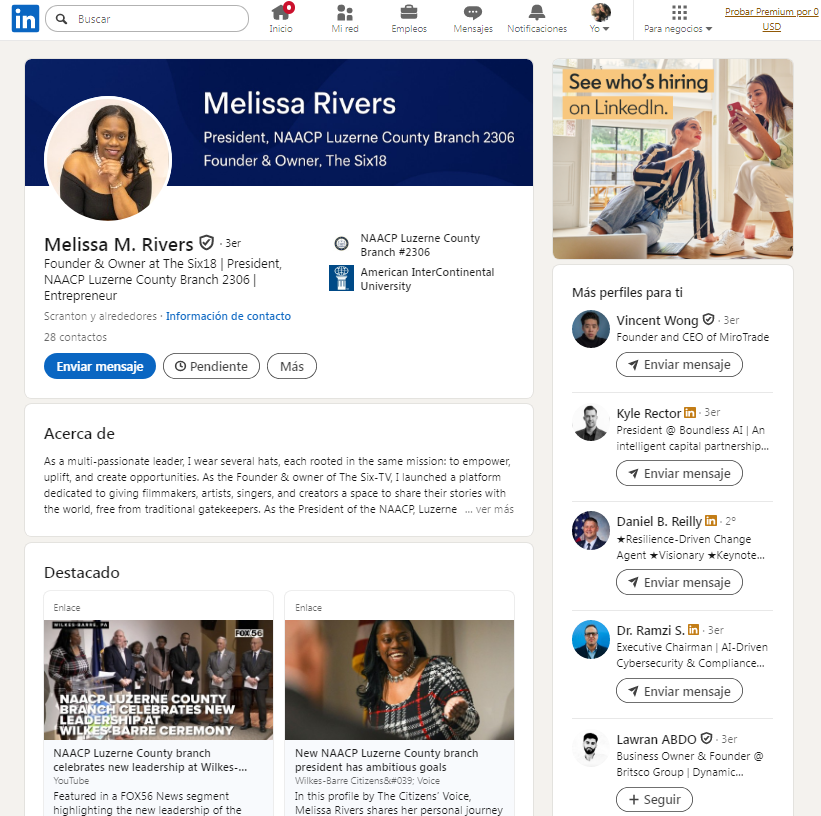Image resolution: width=821 pixels, height=816 pixels.
Task: Send message to Kyle Rector
Action: tap(679, 473)
